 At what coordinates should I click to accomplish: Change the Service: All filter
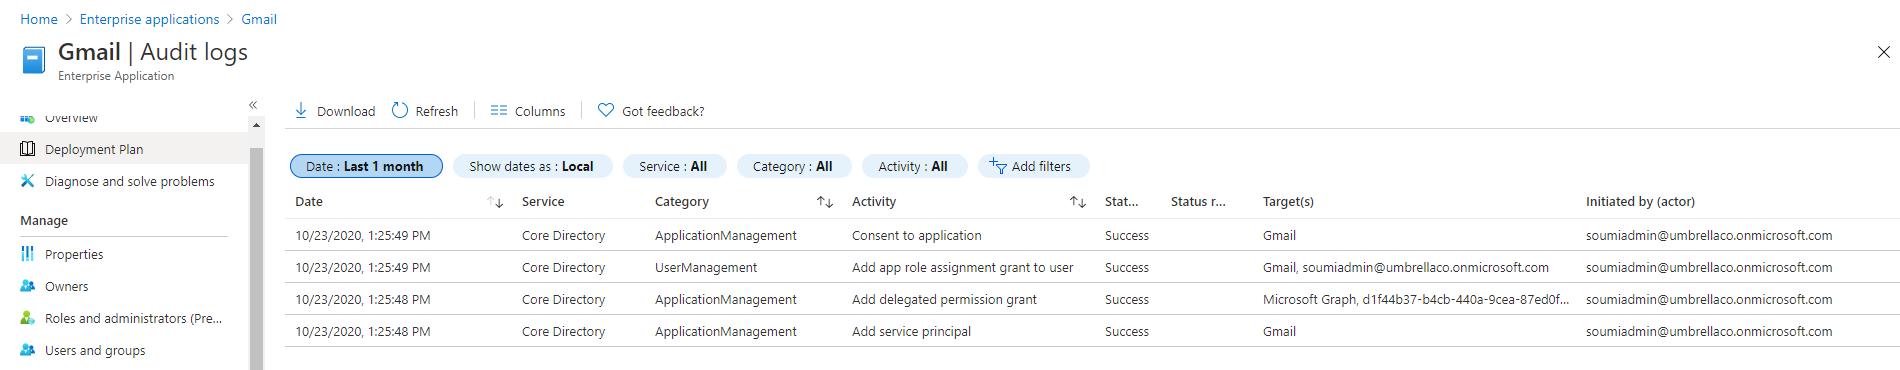click(673, 166)
